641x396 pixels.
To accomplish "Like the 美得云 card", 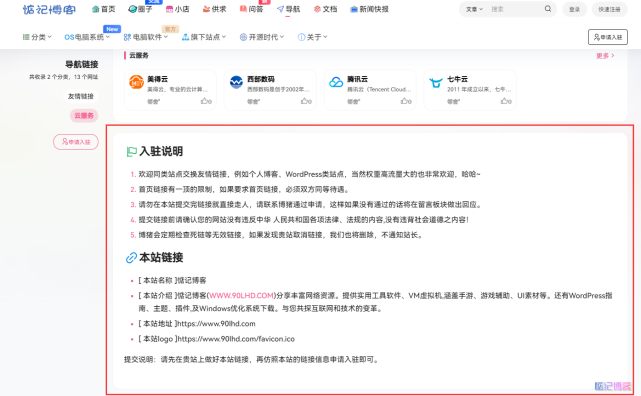I will coord(206,101).
